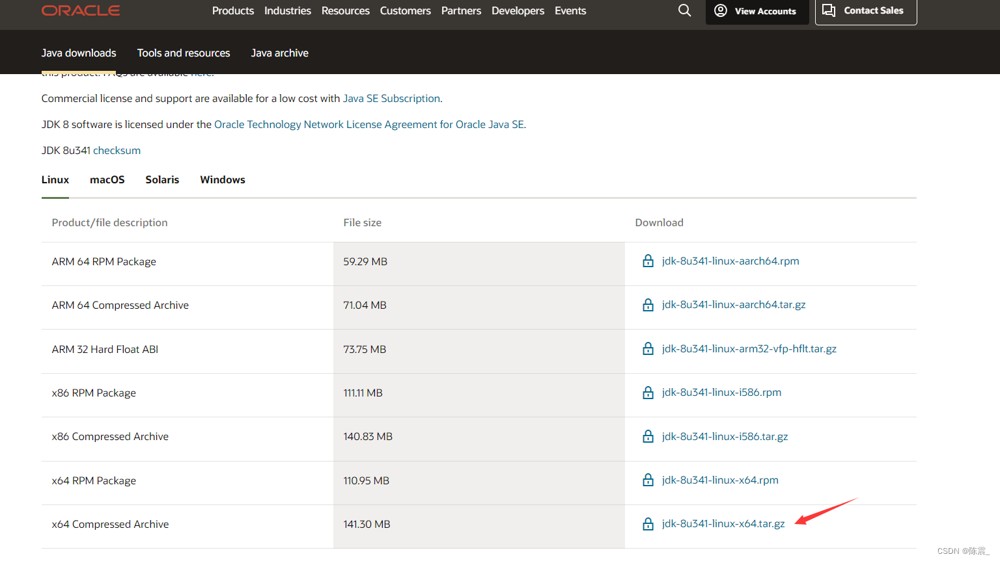Select the macOS platform tab
Screen dimensions: 1000x561
point(107,180)
